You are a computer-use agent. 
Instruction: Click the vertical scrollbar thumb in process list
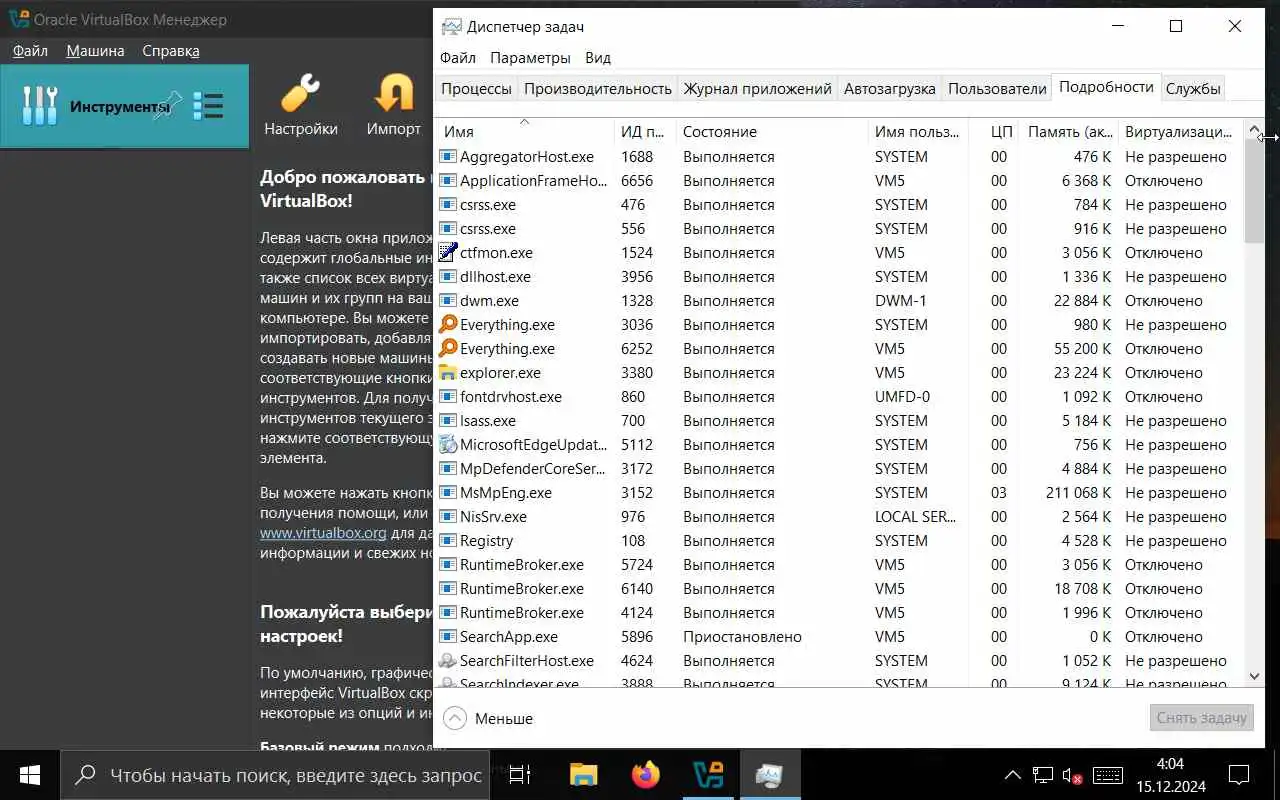(x=1255, y=190)
